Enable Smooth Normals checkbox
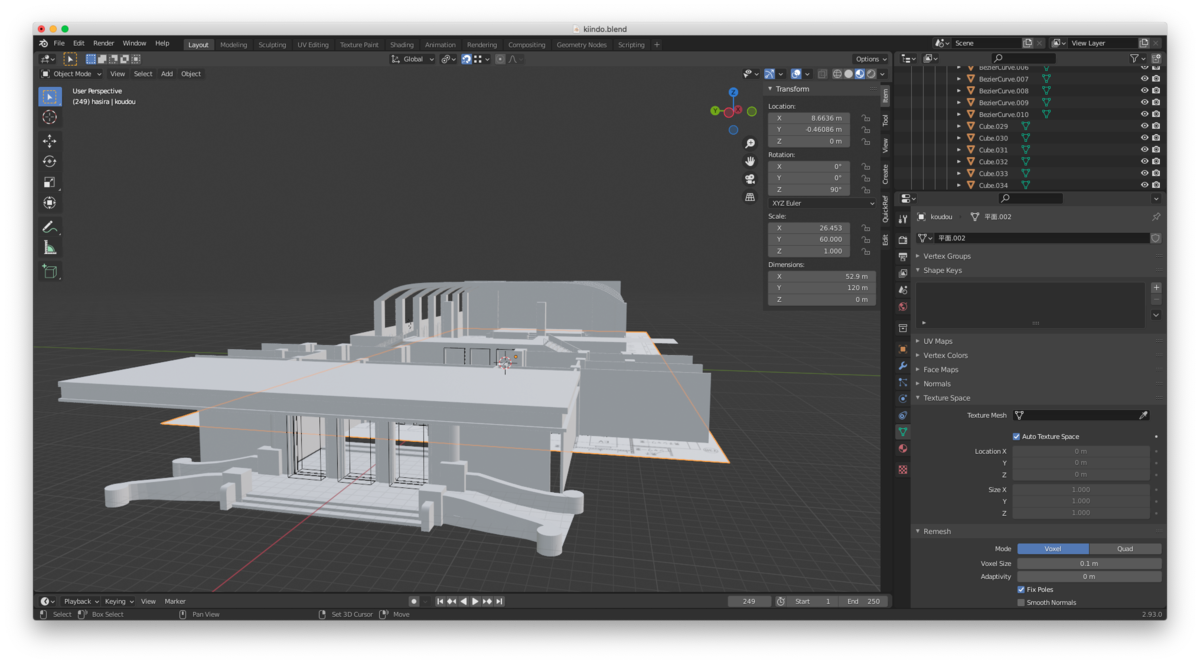Viewport: 1200px width, 664px height. pyautogui.click(x=1021, y=602)
